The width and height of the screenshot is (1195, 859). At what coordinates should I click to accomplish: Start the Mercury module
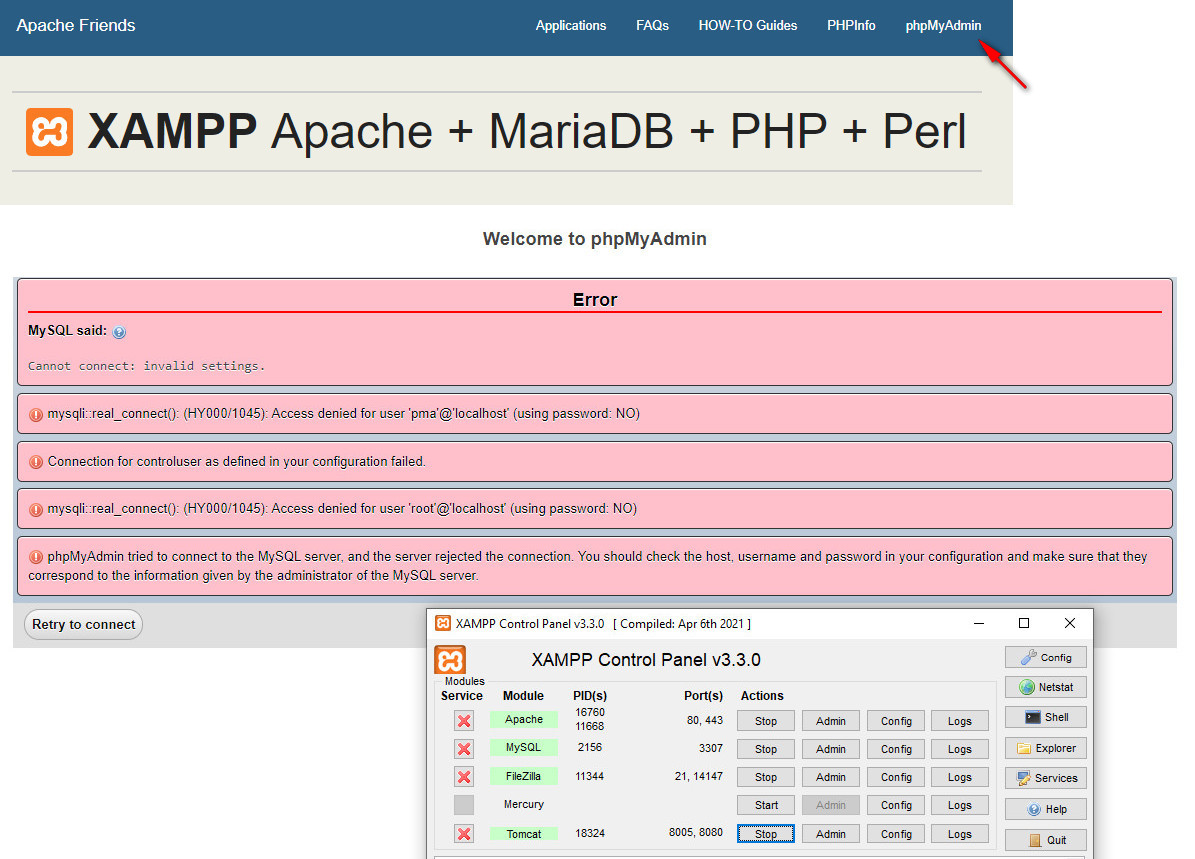click(x=765, y=805)
